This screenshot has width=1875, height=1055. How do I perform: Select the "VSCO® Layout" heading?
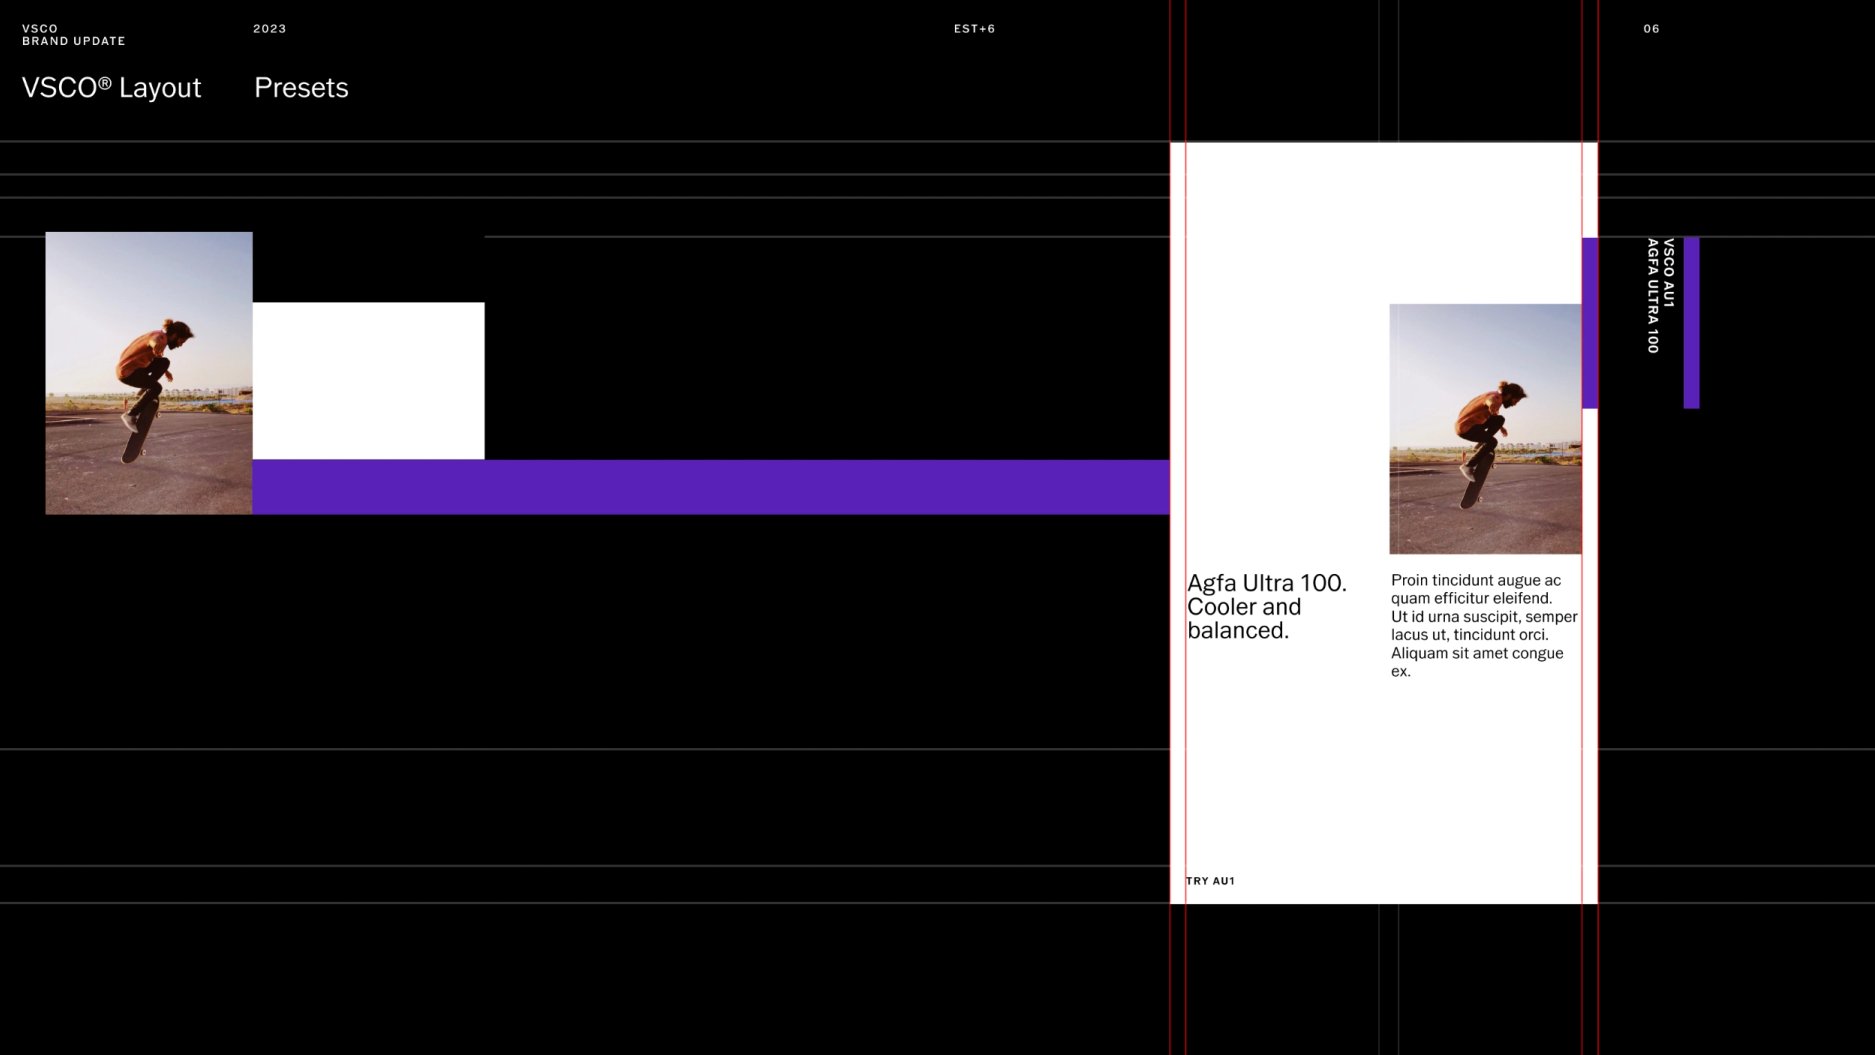[x=112, y=88]
